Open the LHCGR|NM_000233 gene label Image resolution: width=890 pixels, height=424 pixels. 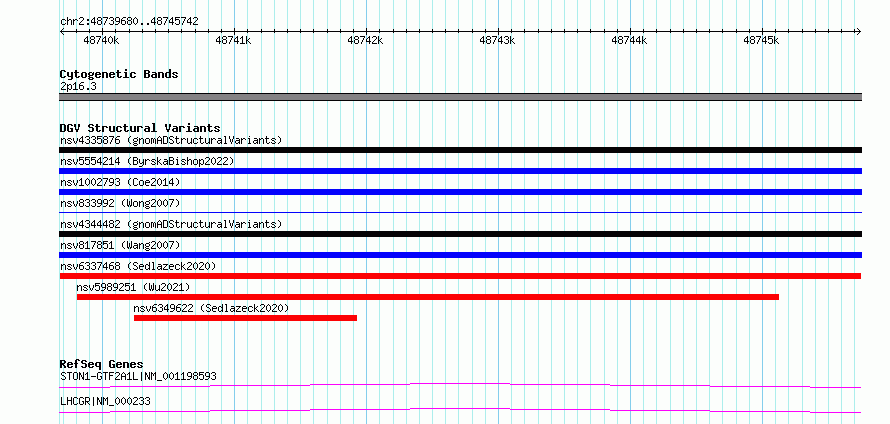pyautogui.click(x=105, y=402)
